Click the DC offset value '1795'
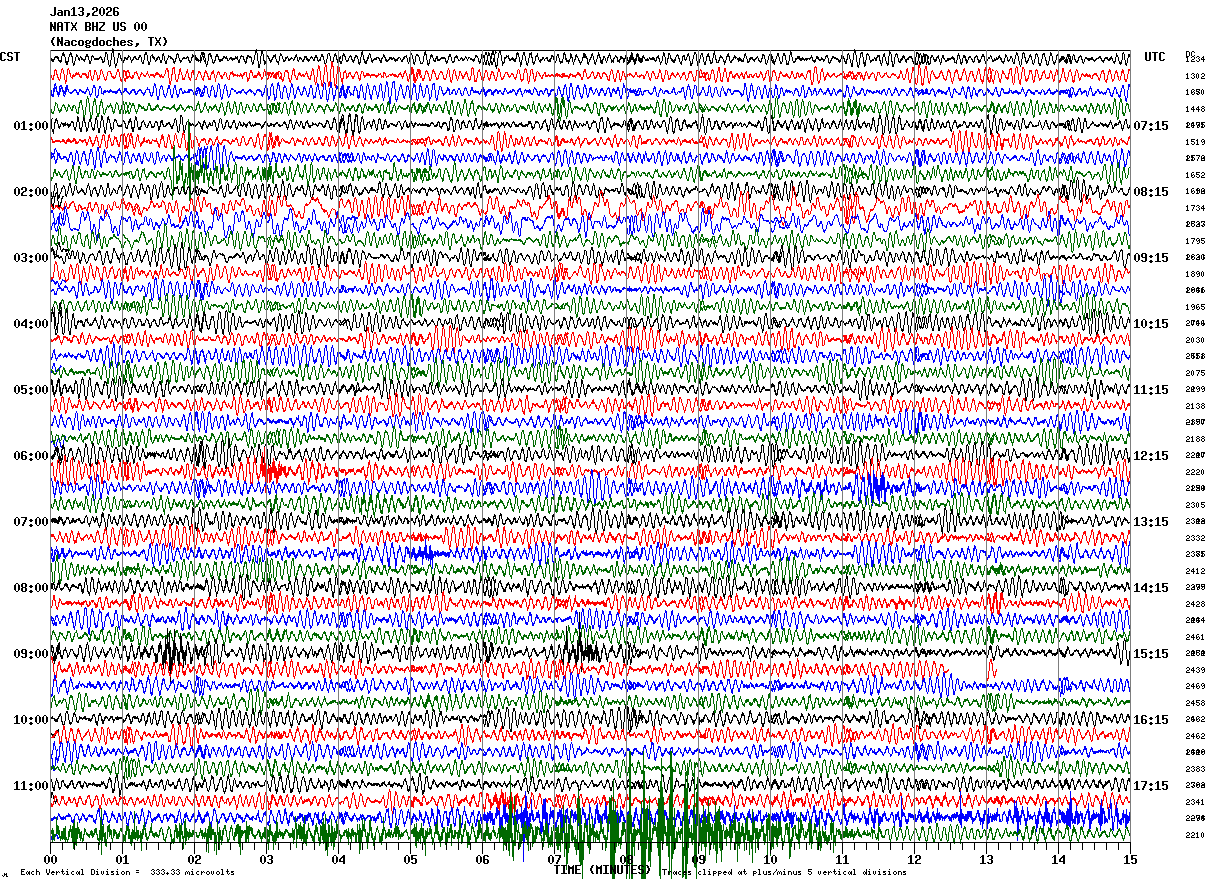Screen dimensions: 1210x886 pyautogui.click(x=1195, y=241)
